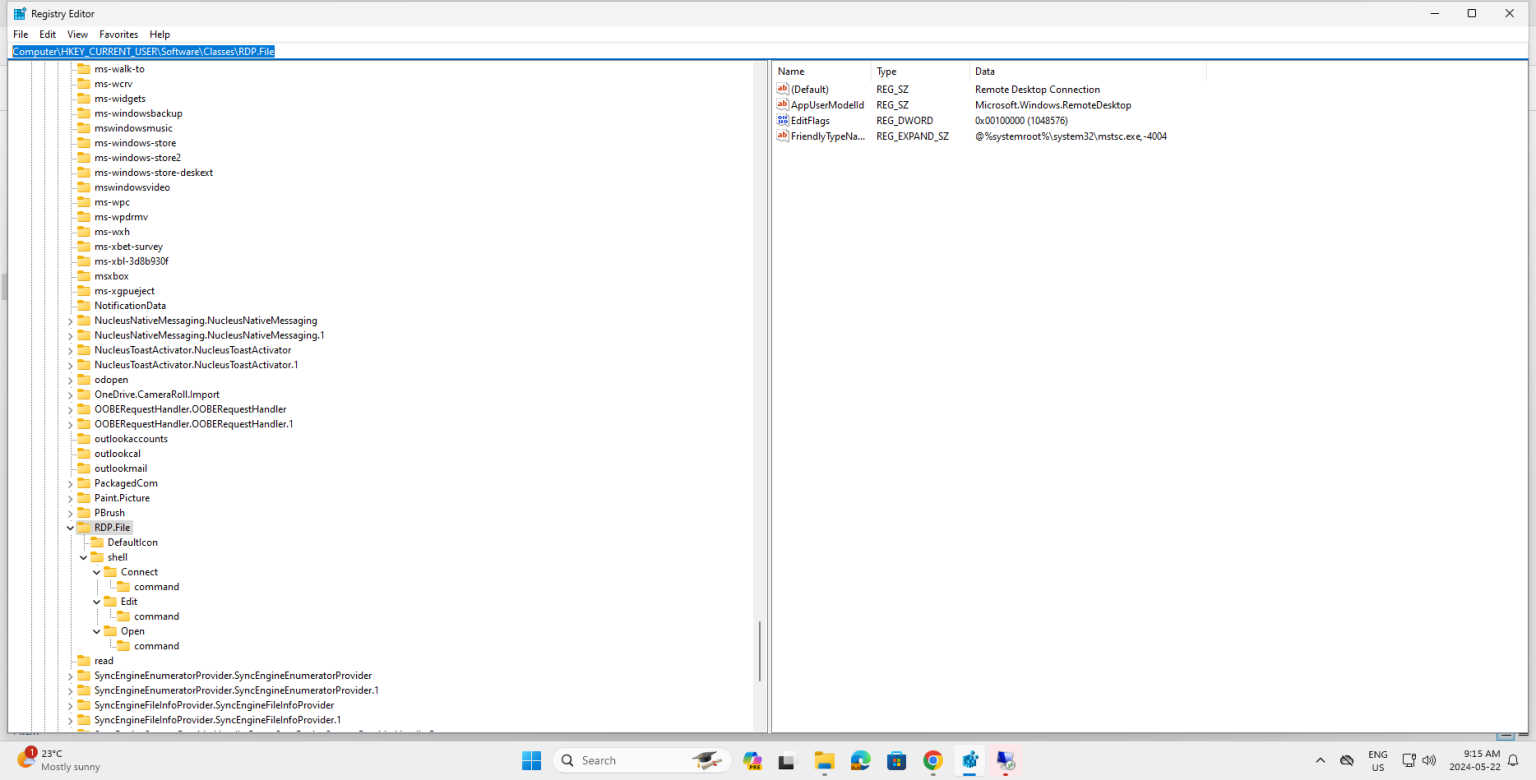Launch Google Chrome from the taskbar
1536x780 pixels.
coord(932,760)
